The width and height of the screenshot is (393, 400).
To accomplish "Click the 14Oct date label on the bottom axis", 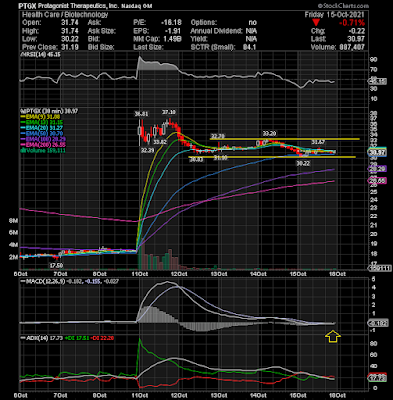I will pos(259,395).
